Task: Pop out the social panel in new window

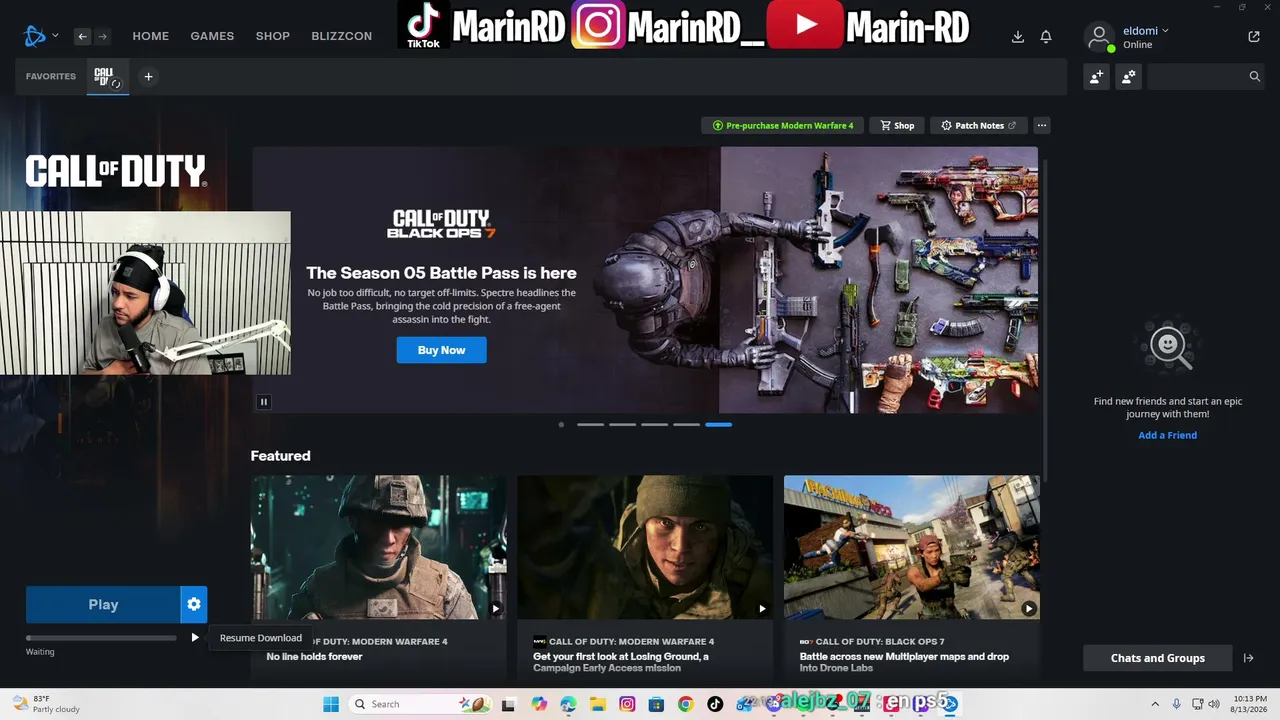Action: point(1254,37)
